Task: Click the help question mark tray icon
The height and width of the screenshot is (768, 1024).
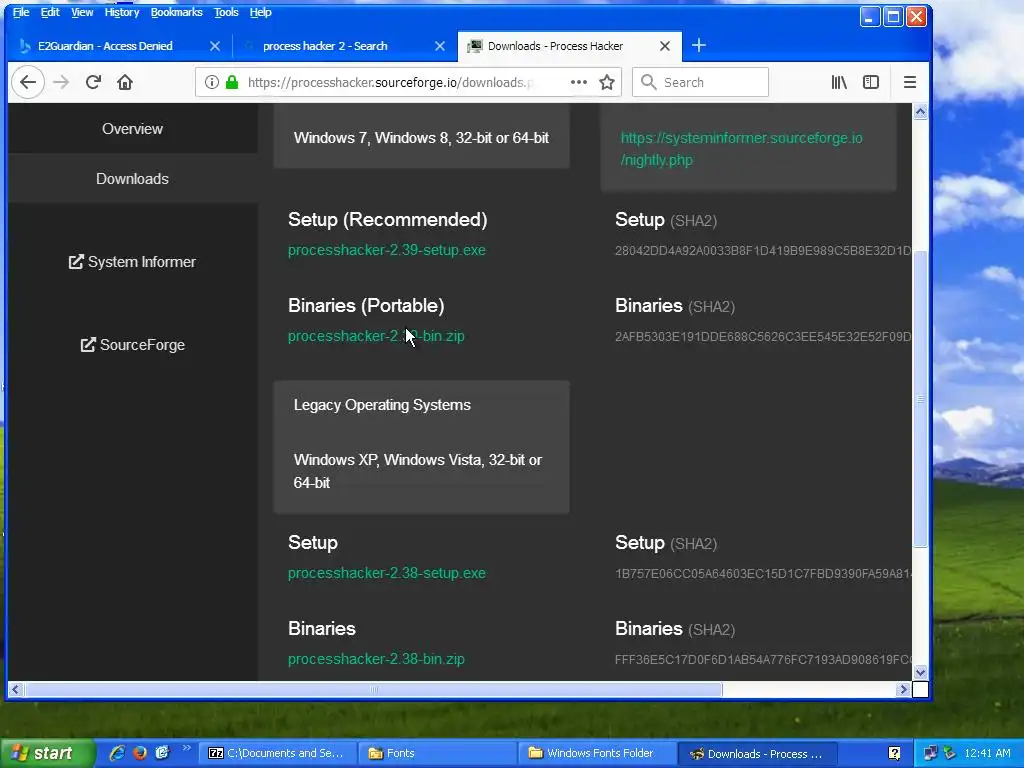Action: pos(895,753)
